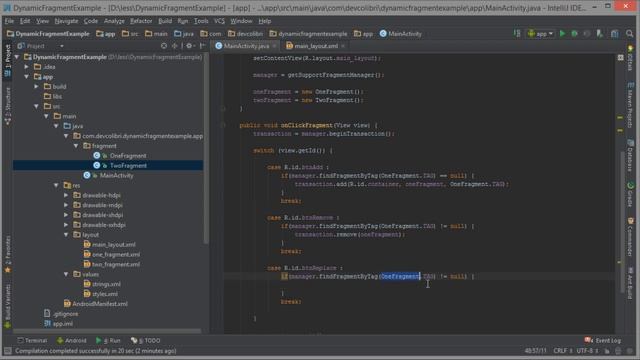Open the Navigate menu

tap(66, 21)
